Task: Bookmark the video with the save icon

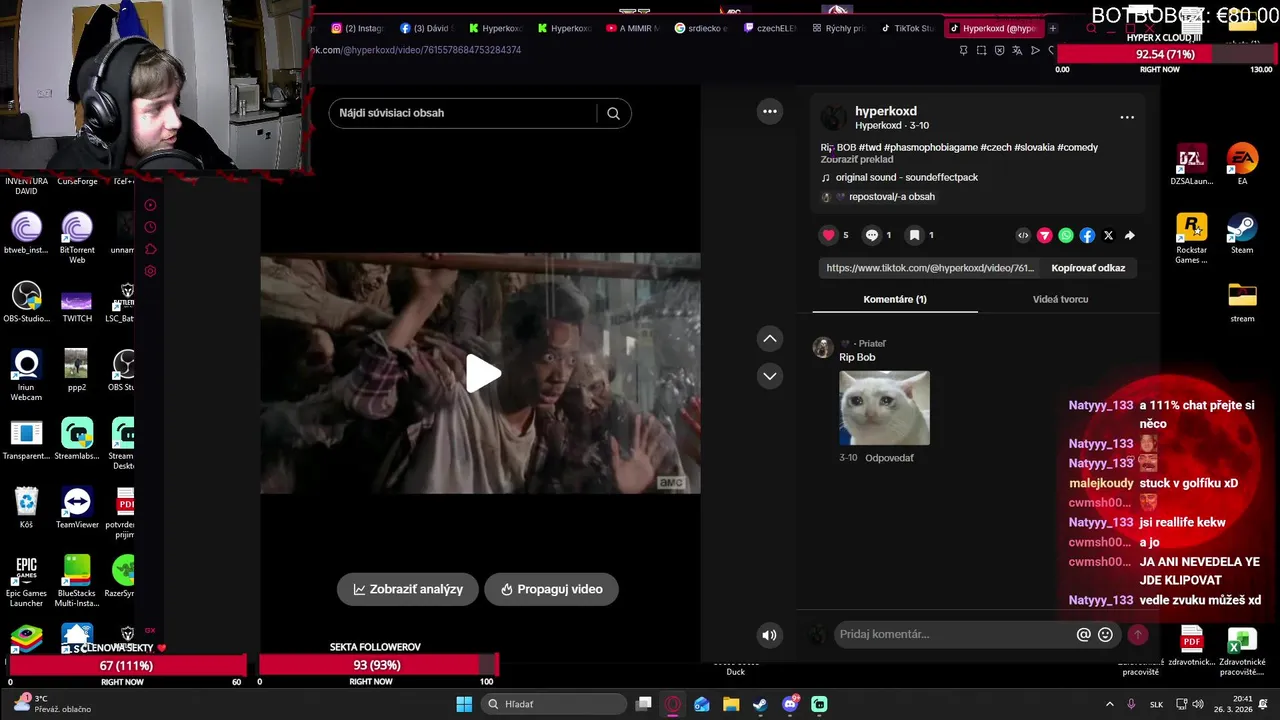Action: tap(914, 235)
